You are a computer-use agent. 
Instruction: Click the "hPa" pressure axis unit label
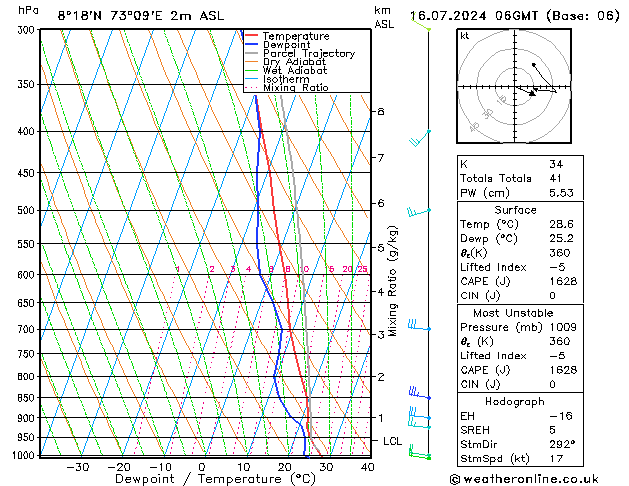pyautogui.click(x=28, y=11)
